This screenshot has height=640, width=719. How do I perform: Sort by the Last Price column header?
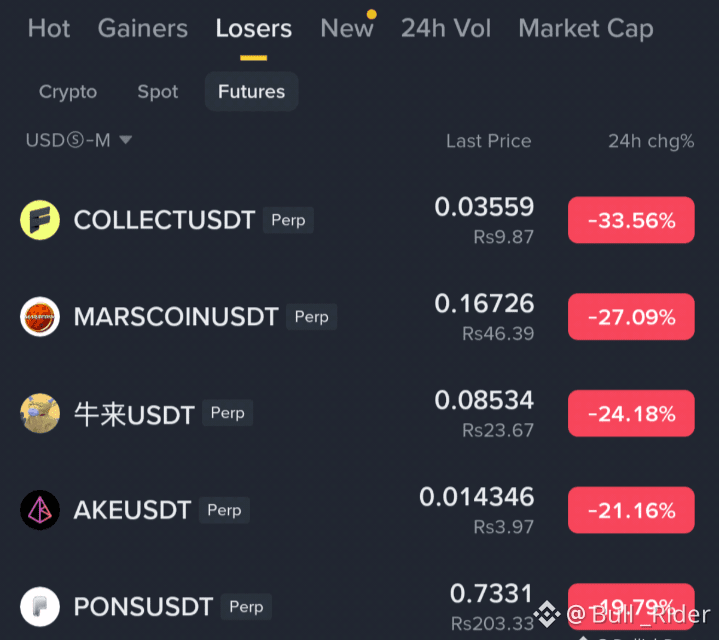click(x=489, y=141)
